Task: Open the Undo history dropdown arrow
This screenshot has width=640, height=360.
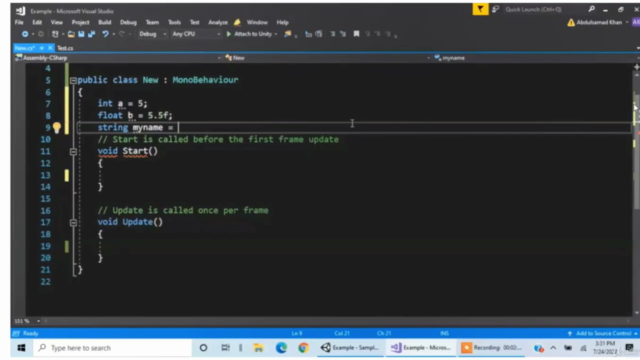Action: pos(113,34)
